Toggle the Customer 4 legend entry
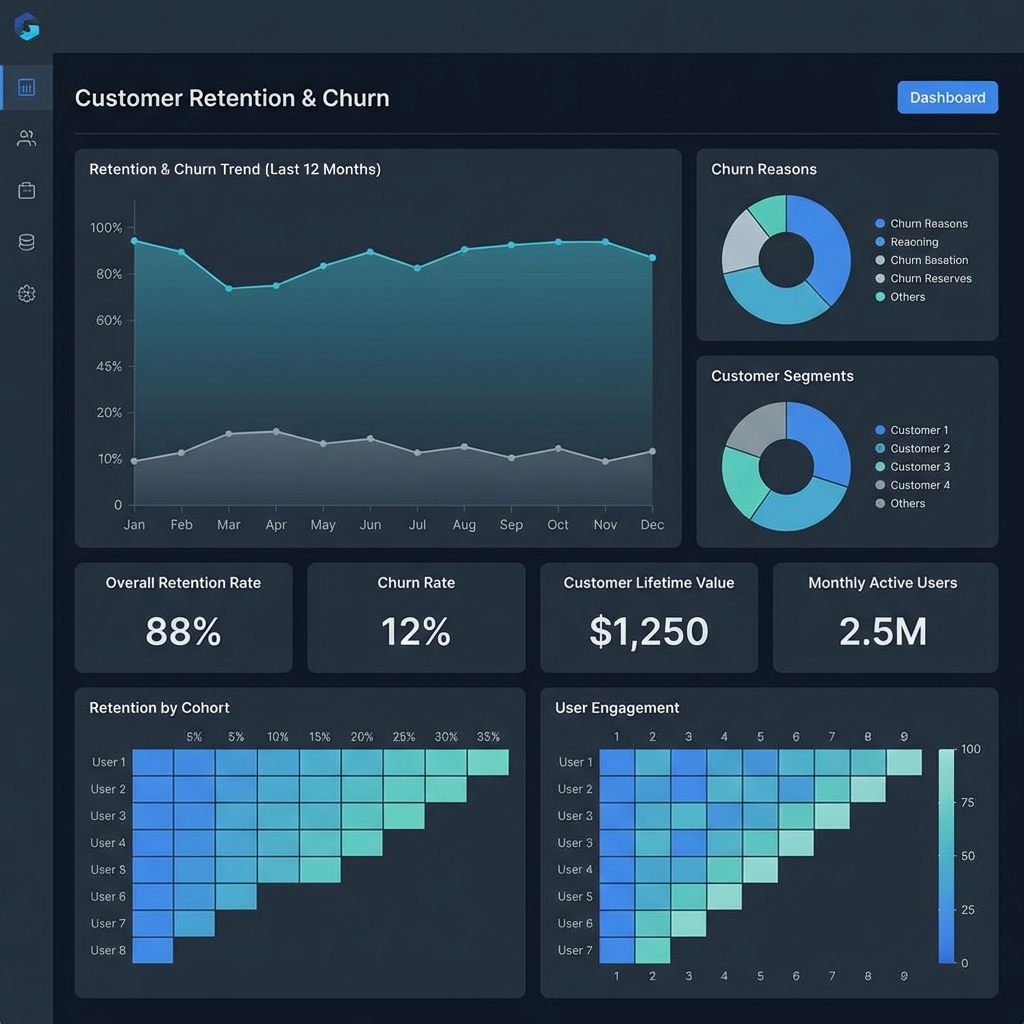 pyautogui.click(x=918, y=485)
